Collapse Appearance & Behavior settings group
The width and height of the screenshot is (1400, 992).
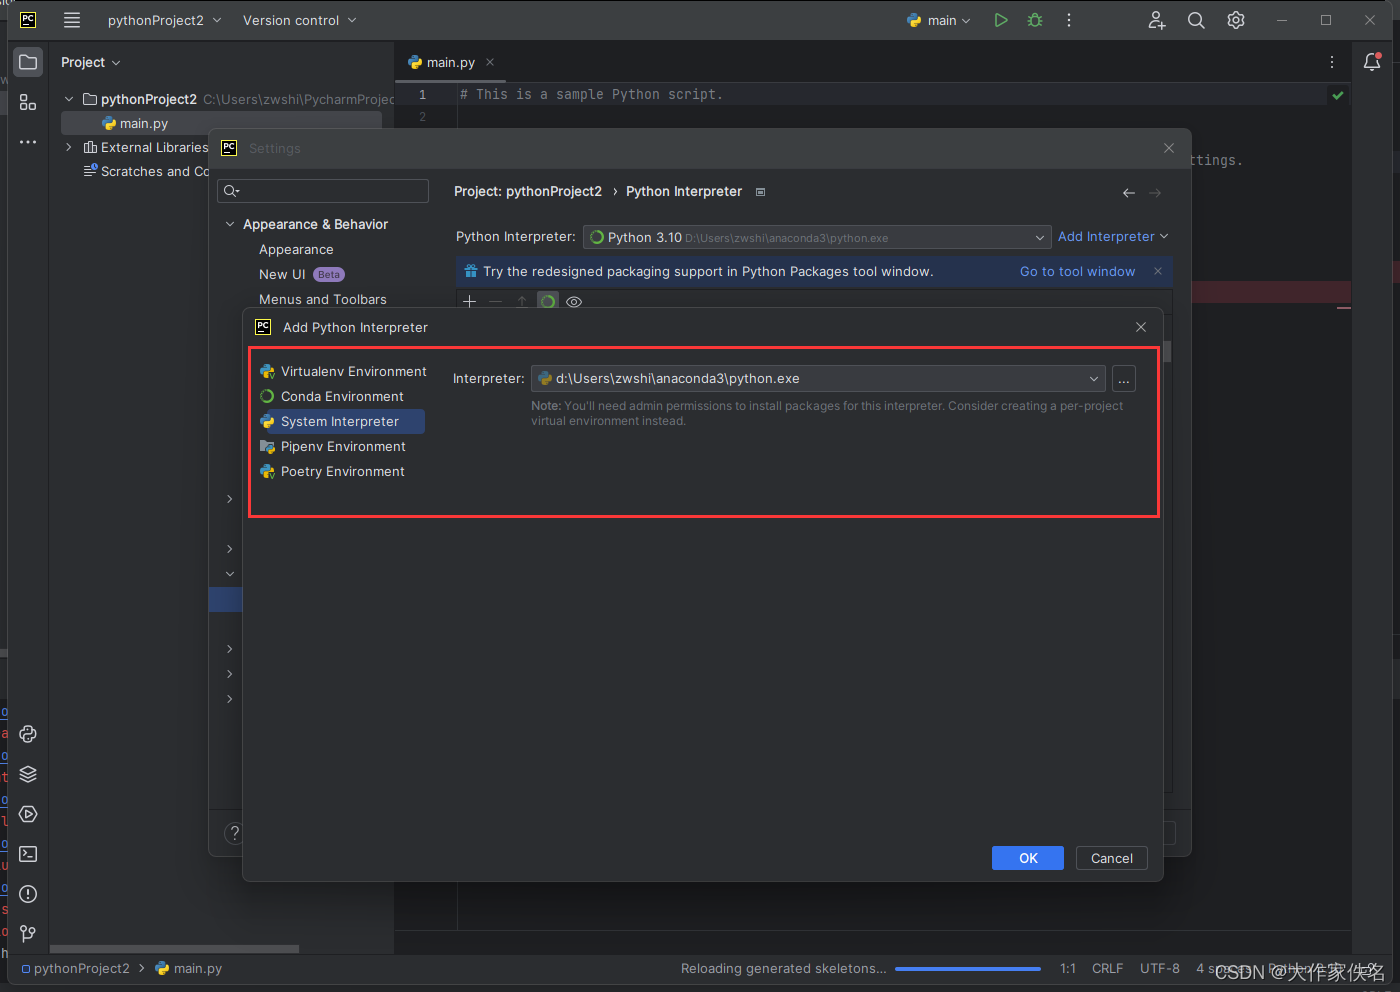tap(230, 224)
